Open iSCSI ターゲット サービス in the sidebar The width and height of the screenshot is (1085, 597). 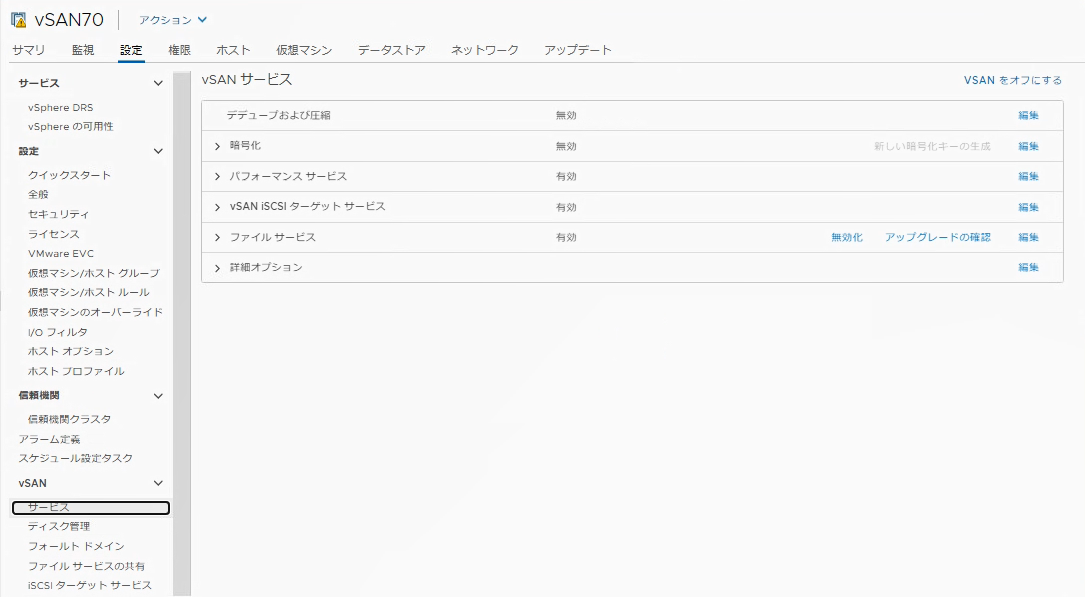pos(89,585)
